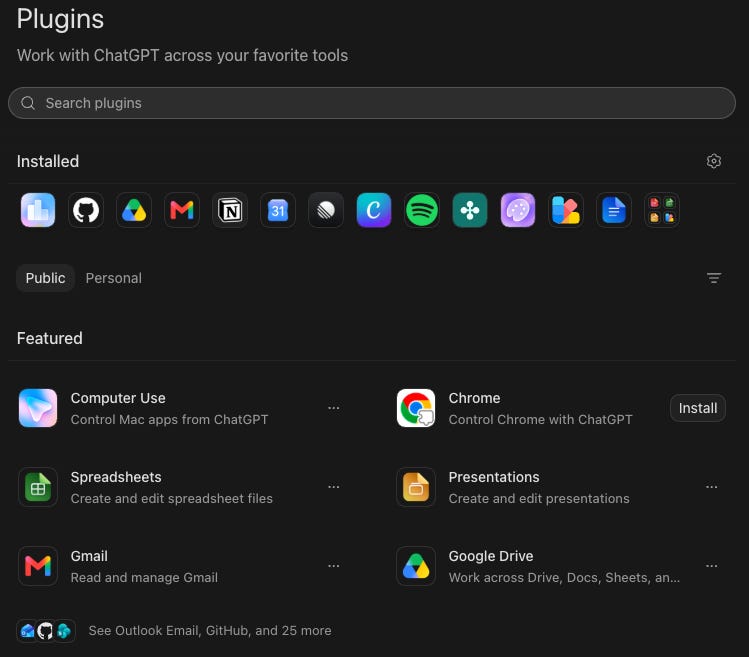Open installed plugins settings gear

[714, 161]
